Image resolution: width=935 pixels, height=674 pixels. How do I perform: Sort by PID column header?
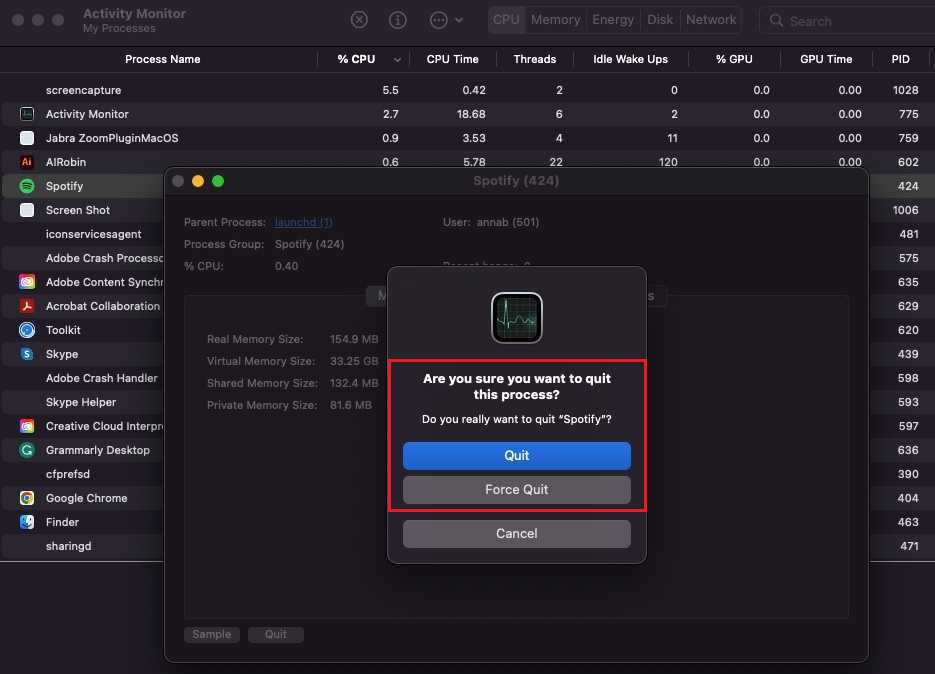coord(900,59)
